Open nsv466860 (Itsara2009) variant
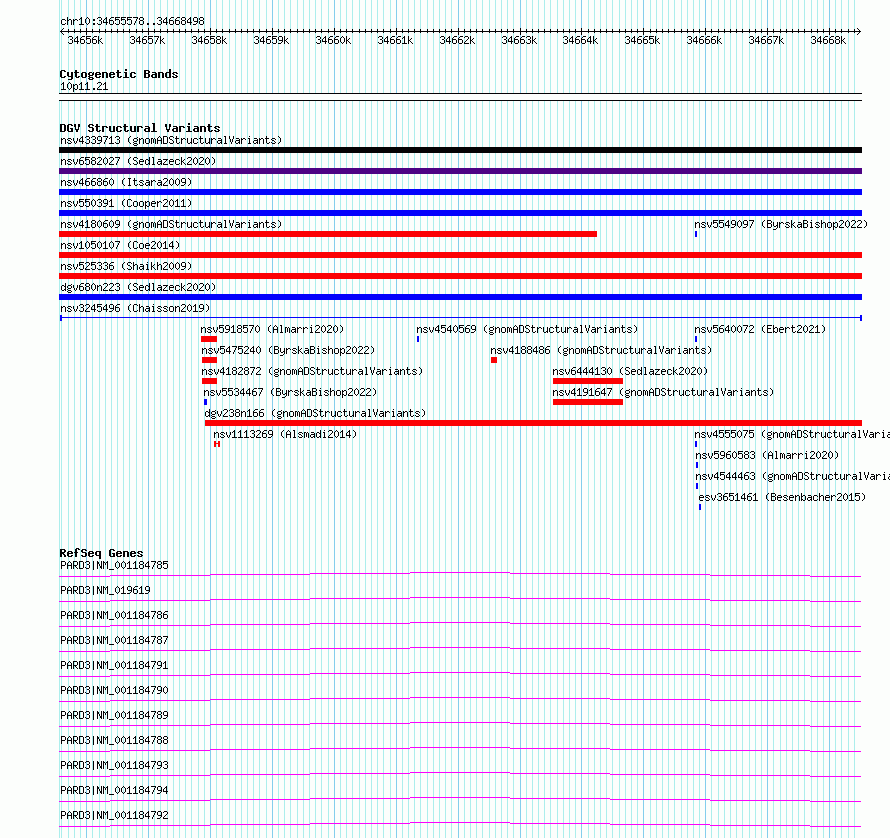 point(126,182)
